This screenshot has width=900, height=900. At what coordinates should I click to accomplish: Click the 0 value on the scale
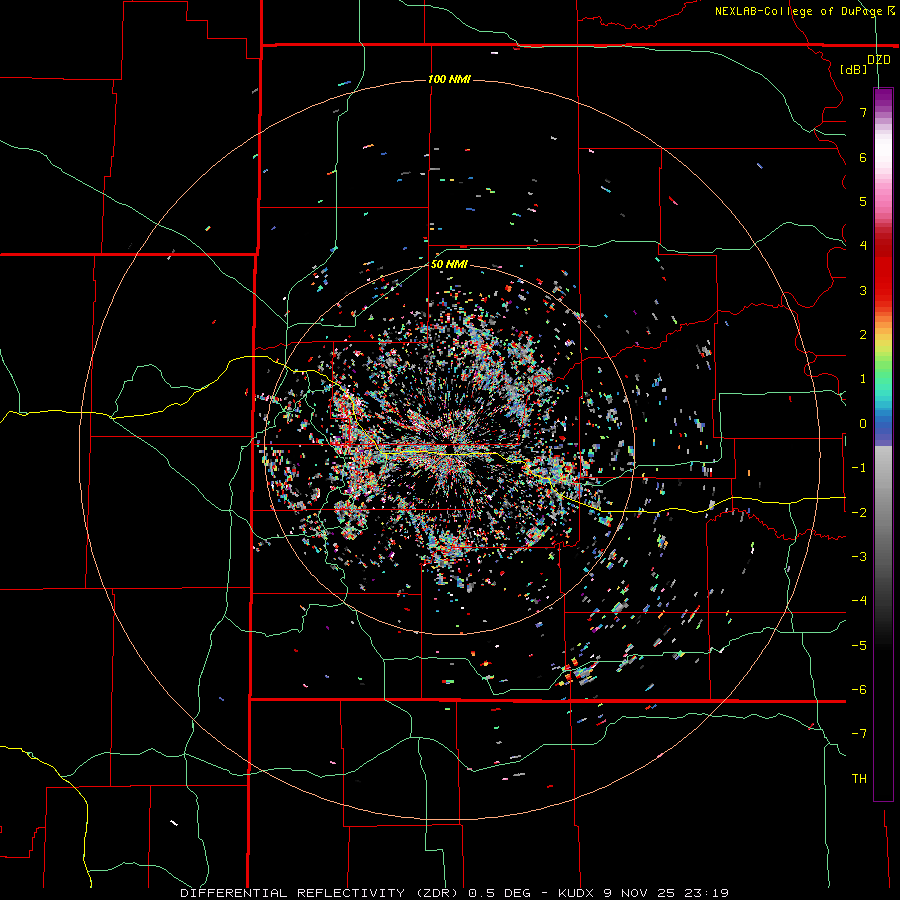click(x=863, y=424)
